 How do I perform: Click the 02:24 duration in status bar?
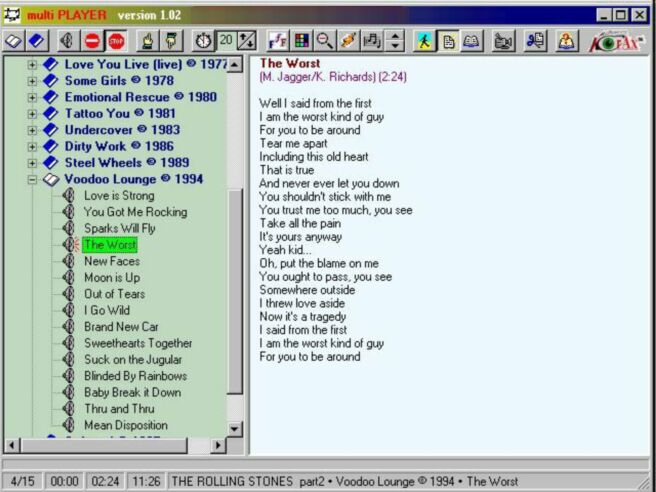click(105, 482)
